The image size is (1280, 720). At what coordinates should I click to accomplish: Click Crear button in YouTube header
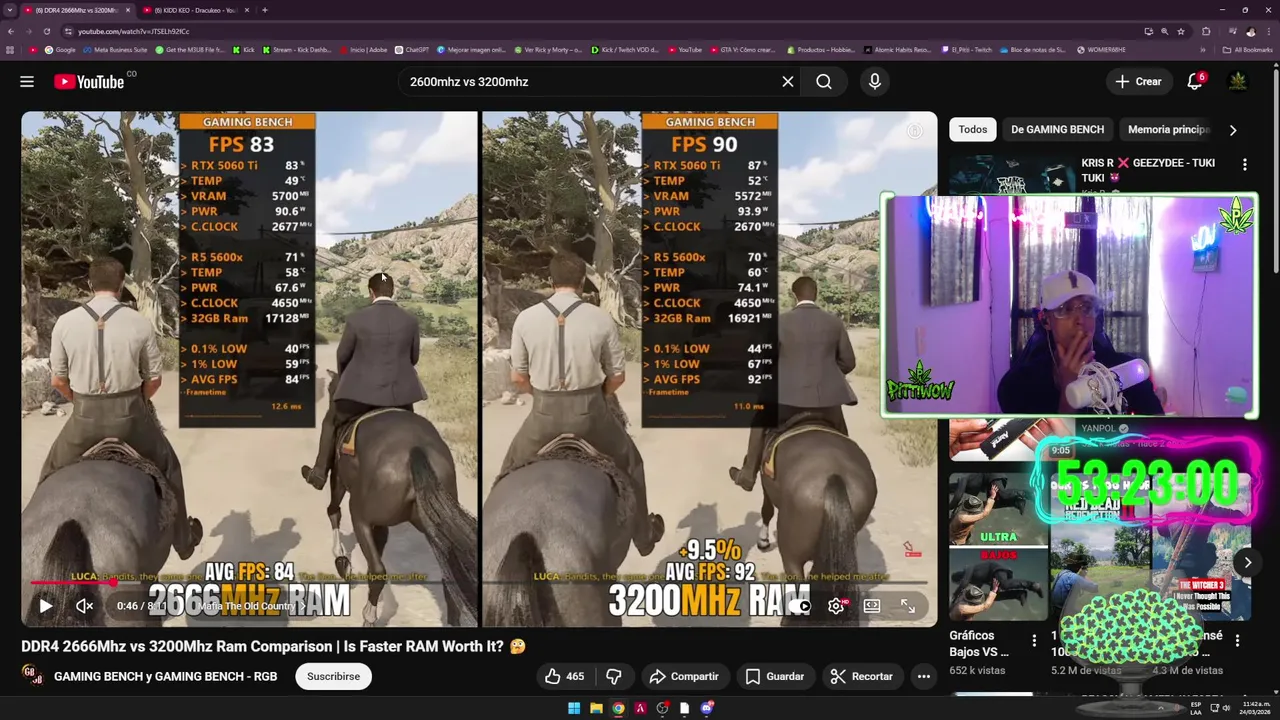click(1139, 82)
